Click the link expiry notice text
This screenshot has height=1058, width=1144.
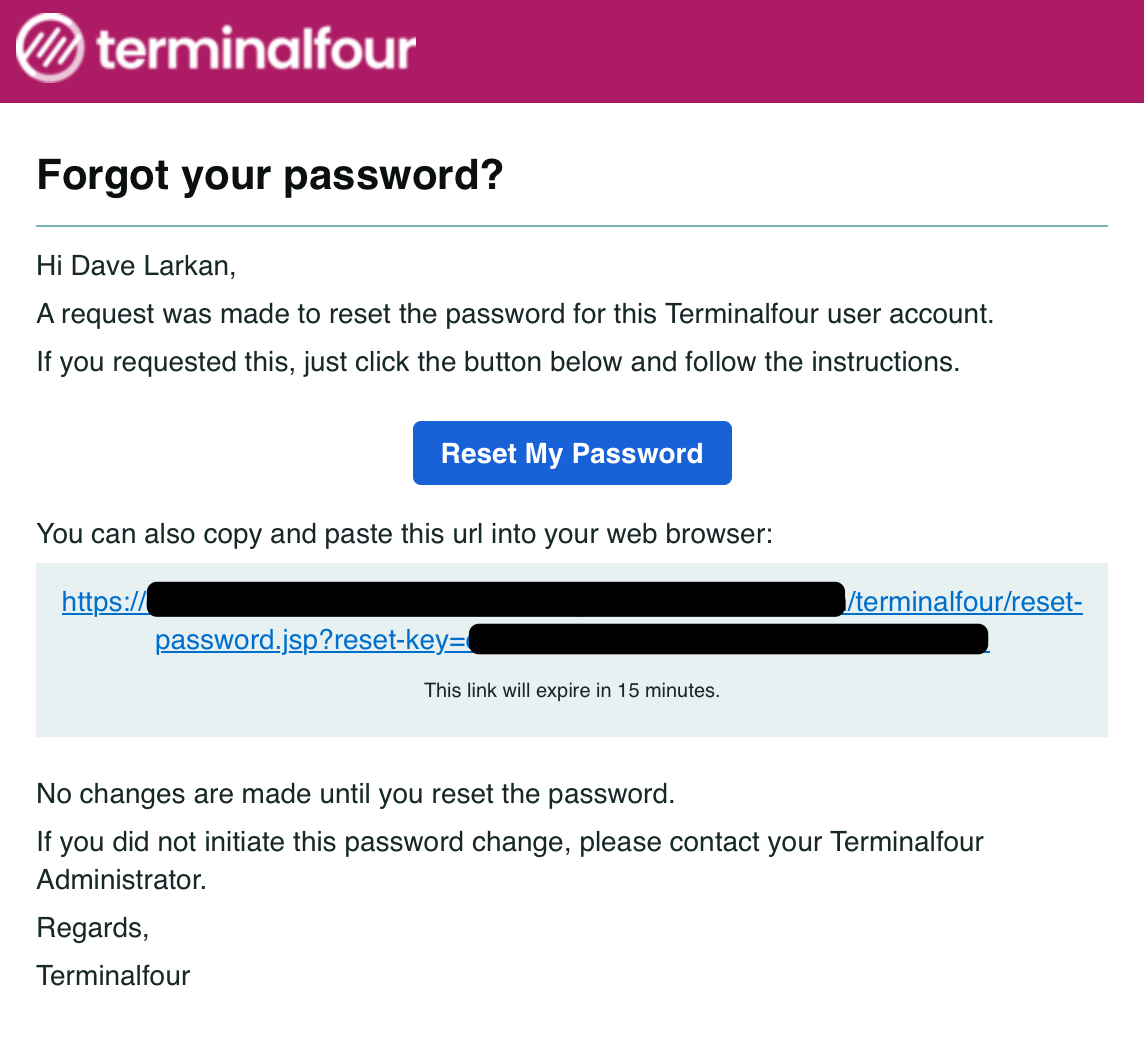pos(572,690)
